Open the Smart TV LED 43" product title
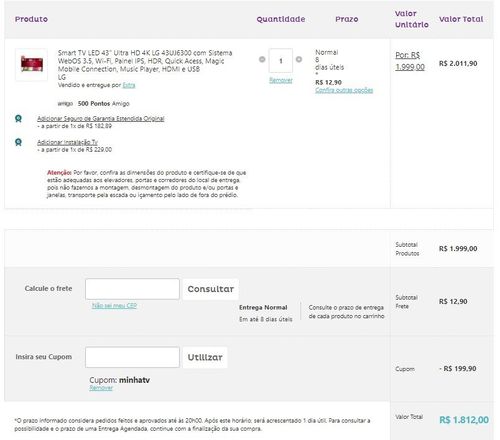The width and height of the screenshot is (500, 440). click(x=145, y=61)
